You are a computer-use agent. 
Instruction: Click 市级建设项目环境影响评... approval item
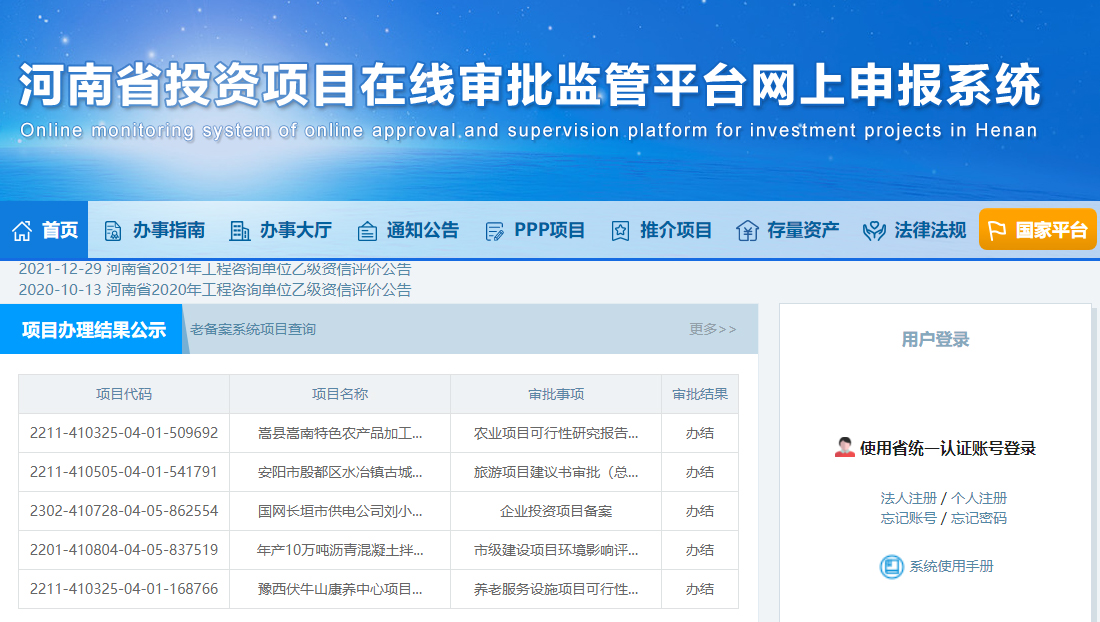[x=556, y=550]
